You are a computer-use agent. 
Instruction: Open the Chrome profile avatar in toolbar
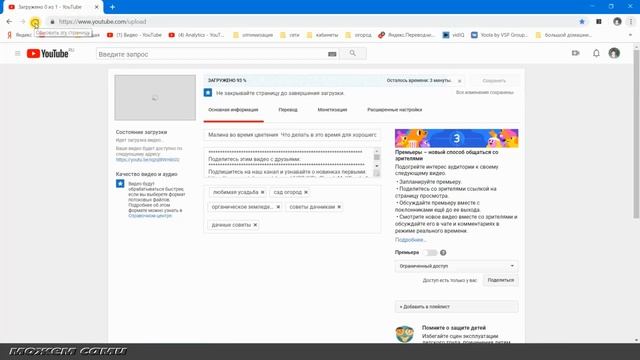617,22
